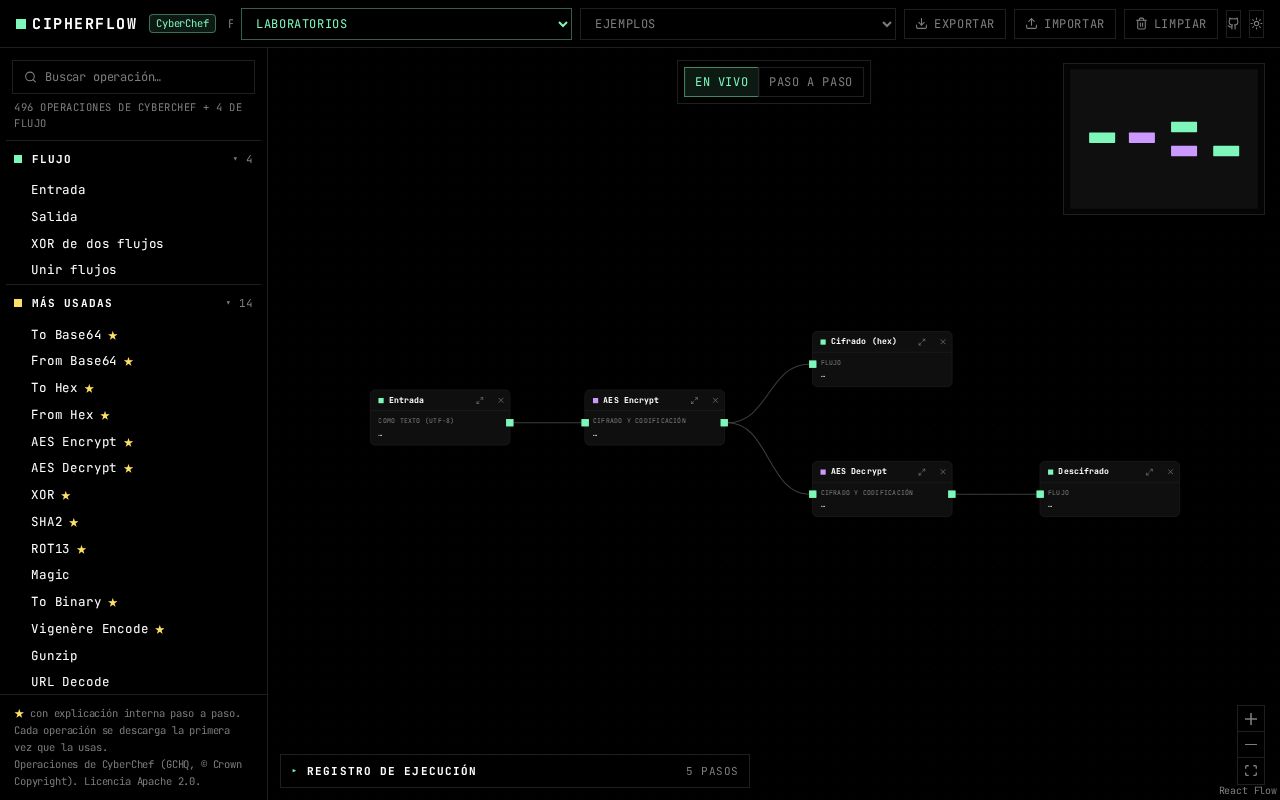Click the Importar button
This screenshot has height=800, width=1280.
tap(1065, 24)
